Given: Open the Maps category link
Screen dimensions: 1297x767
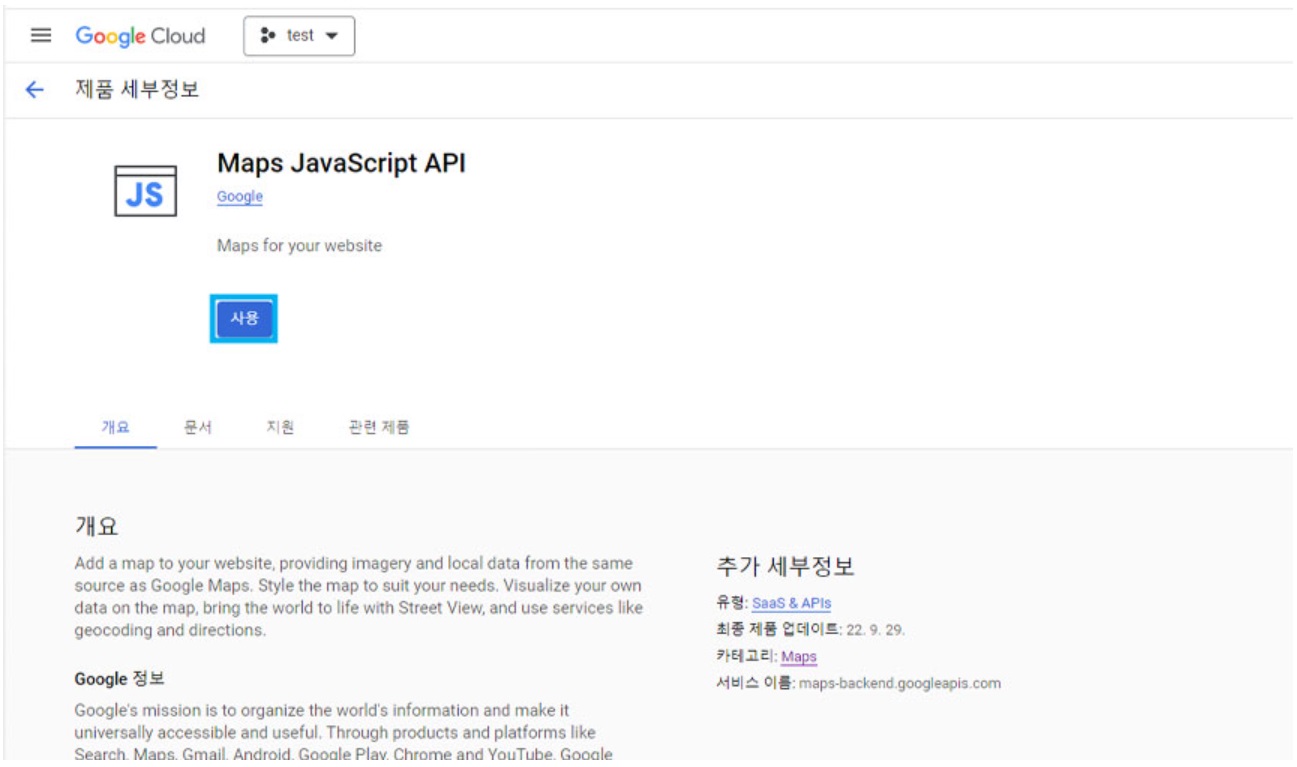Looking at the screenshot, I should point(799,657).
